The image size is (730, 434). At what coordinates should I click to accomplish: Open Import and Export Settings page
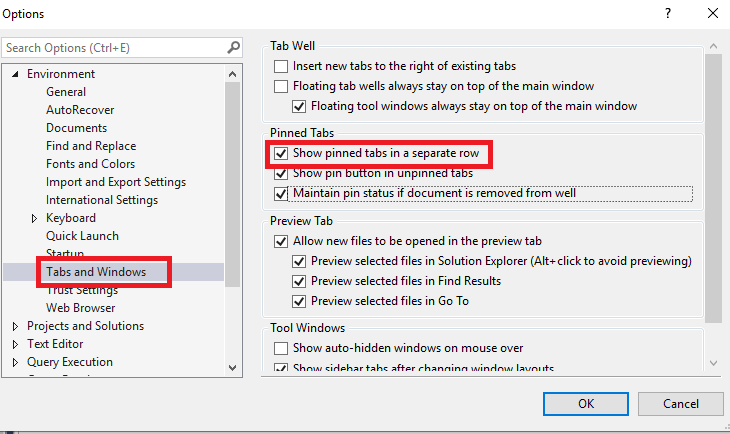click(x=116, y=182)
